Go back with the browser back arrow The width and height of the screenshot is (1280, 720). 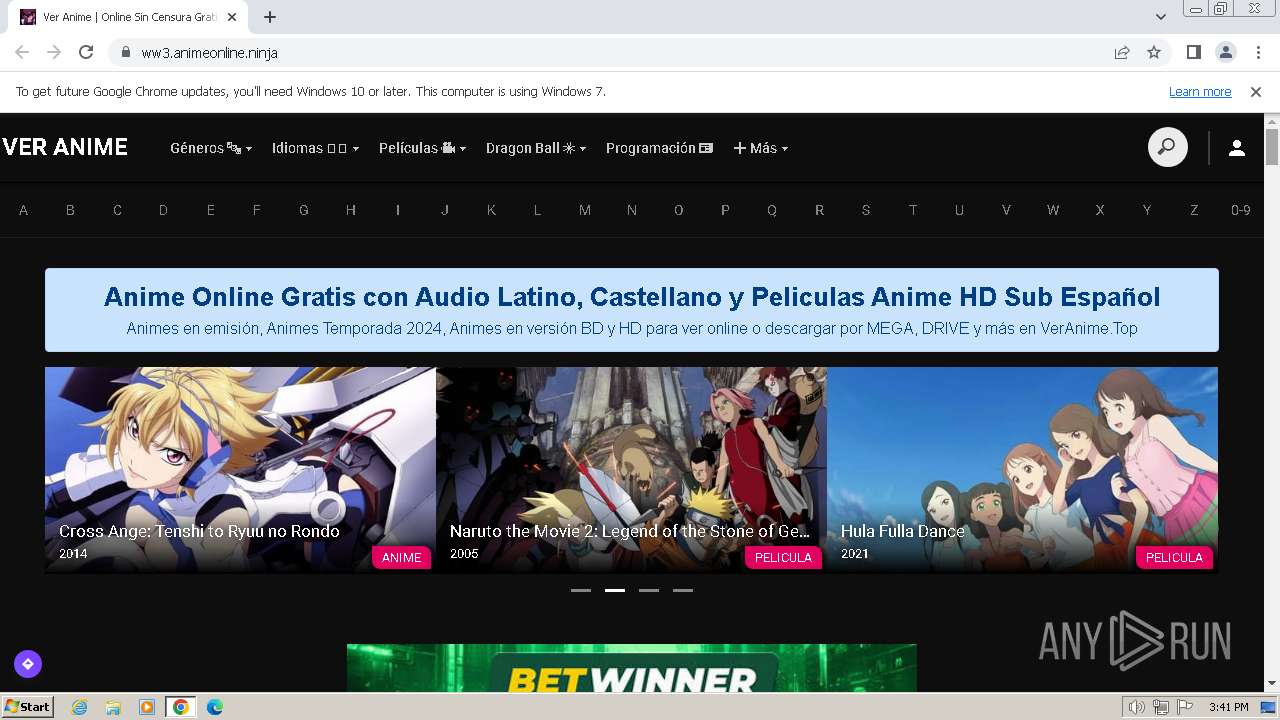pyautogui.click(x=22, y=53)
